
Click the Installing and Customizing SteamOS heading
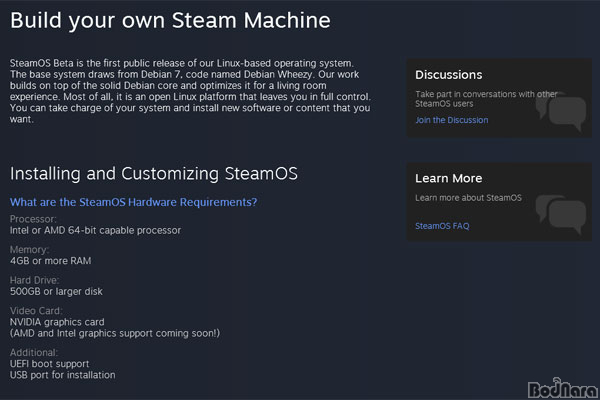[x=154, y=174]
